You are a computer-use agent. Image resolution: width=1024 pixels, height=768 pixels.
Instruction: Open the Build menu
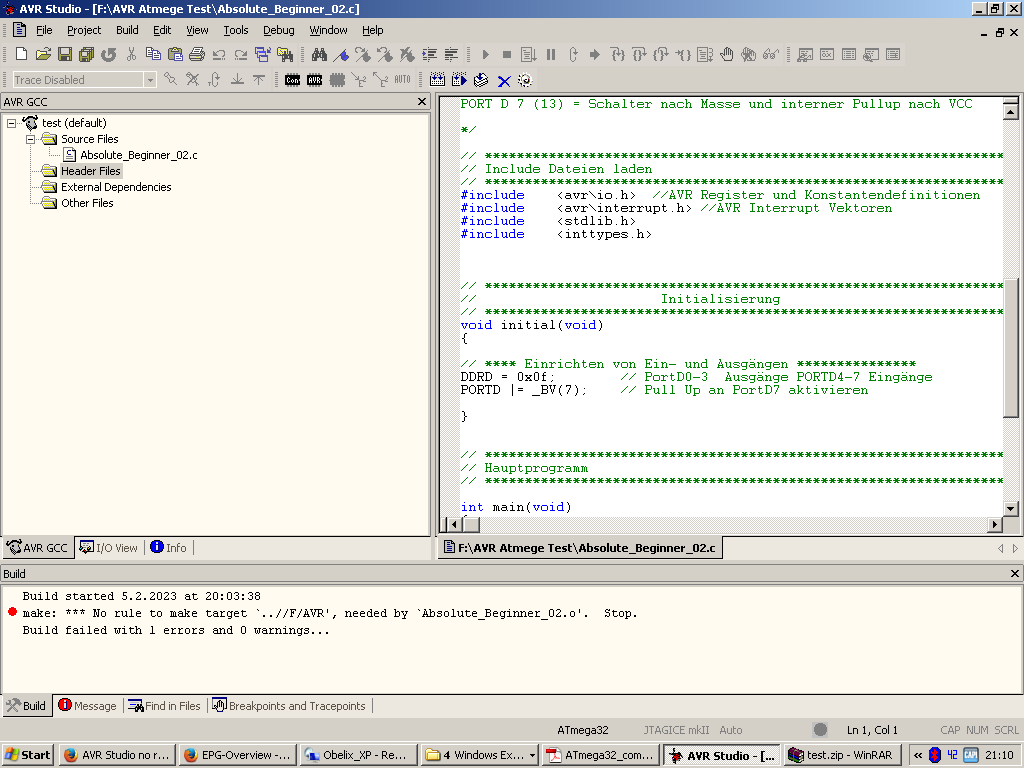coord(127,30)
